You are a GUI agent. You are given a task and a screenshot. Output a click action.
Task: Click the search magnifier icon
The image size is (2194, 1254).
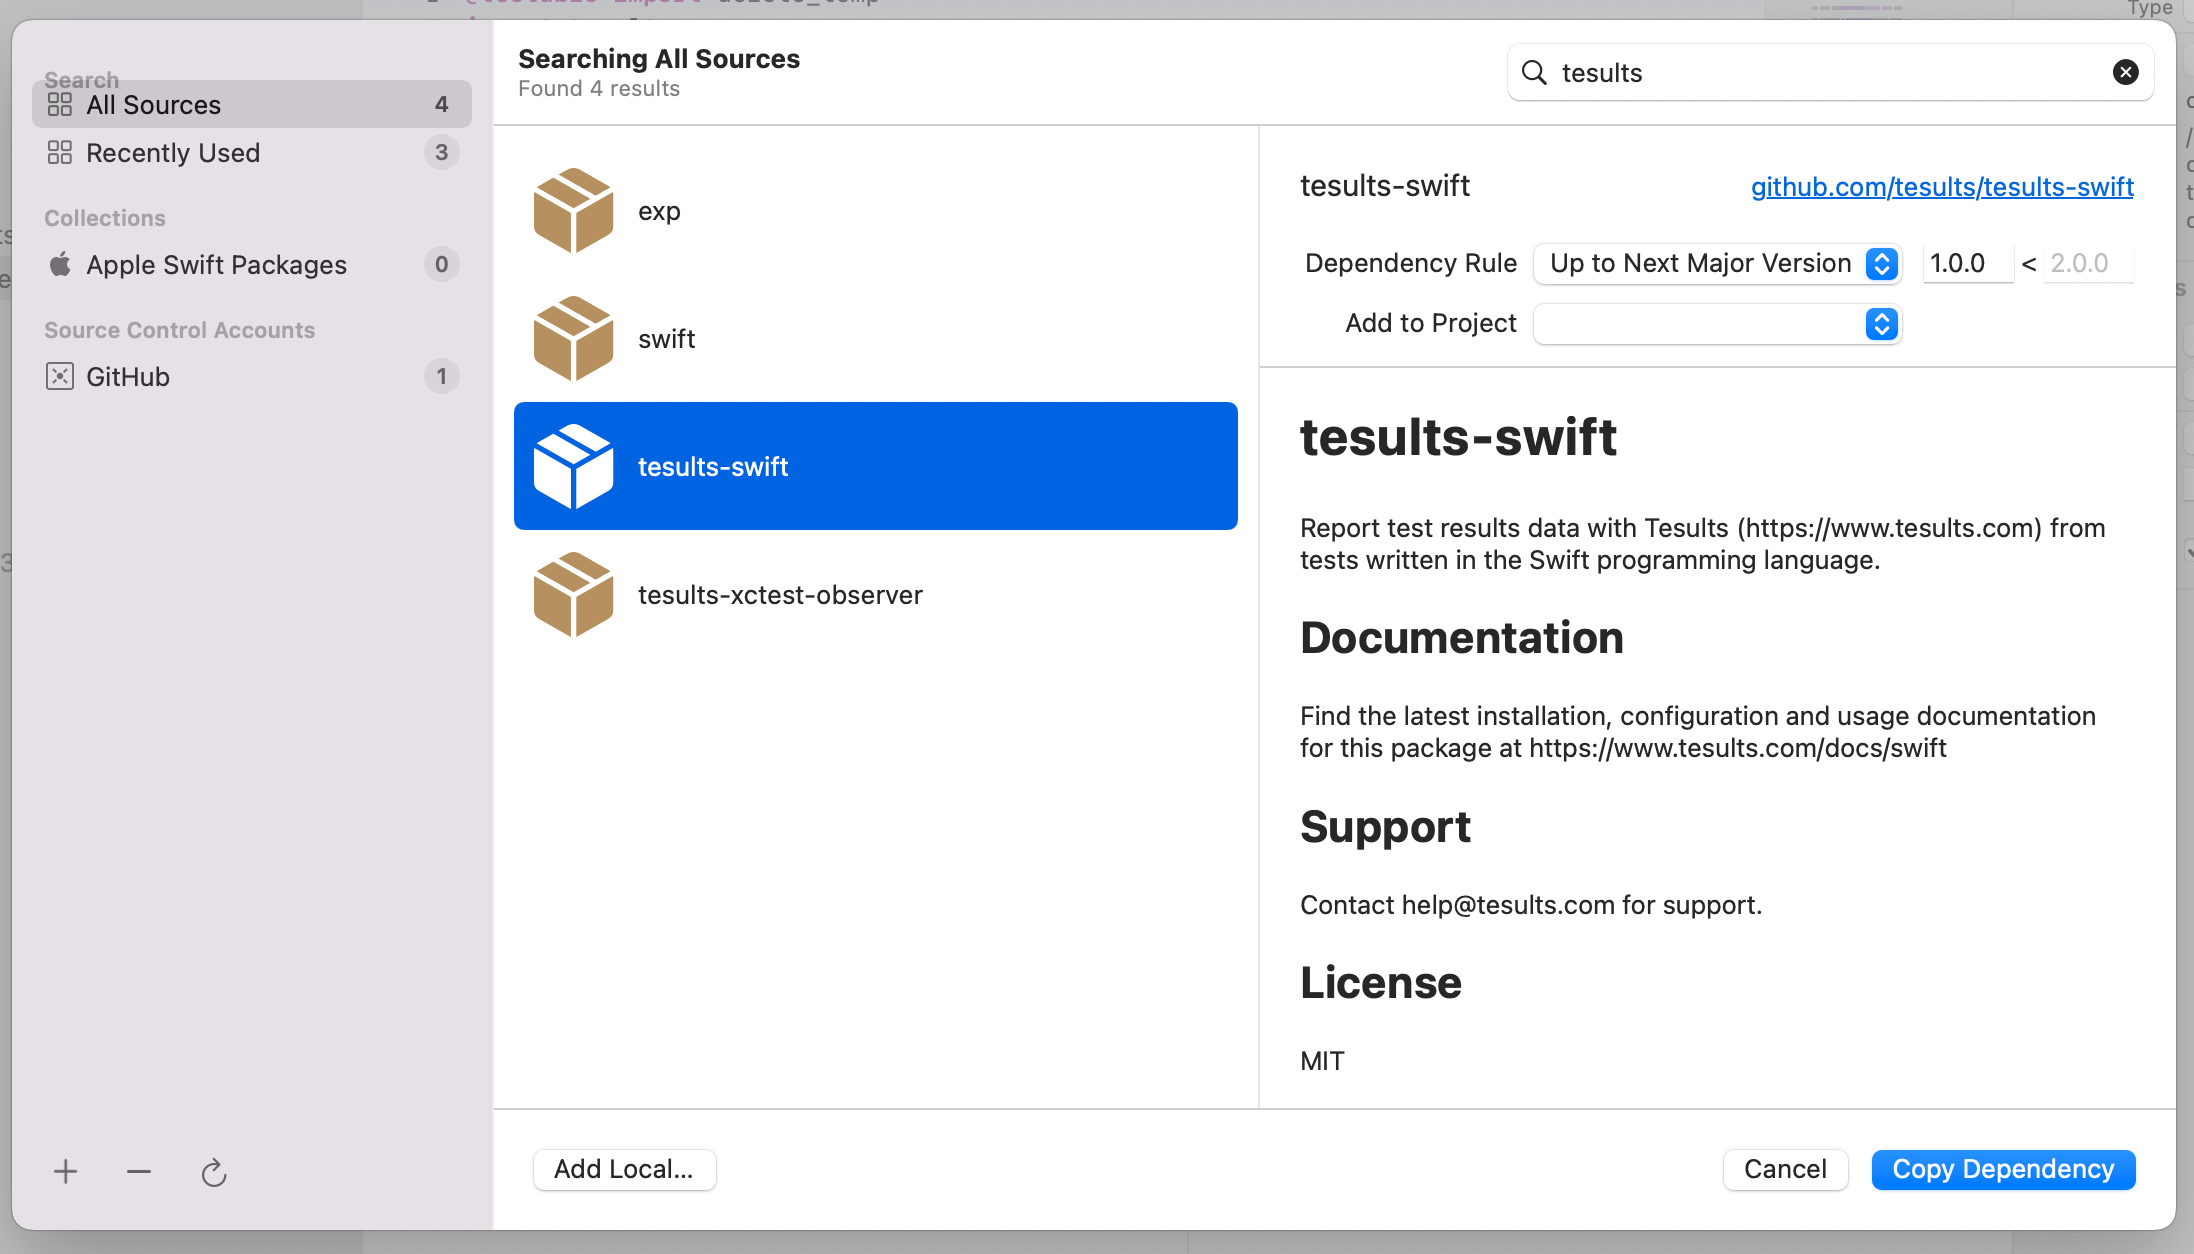coord(1534,72)
